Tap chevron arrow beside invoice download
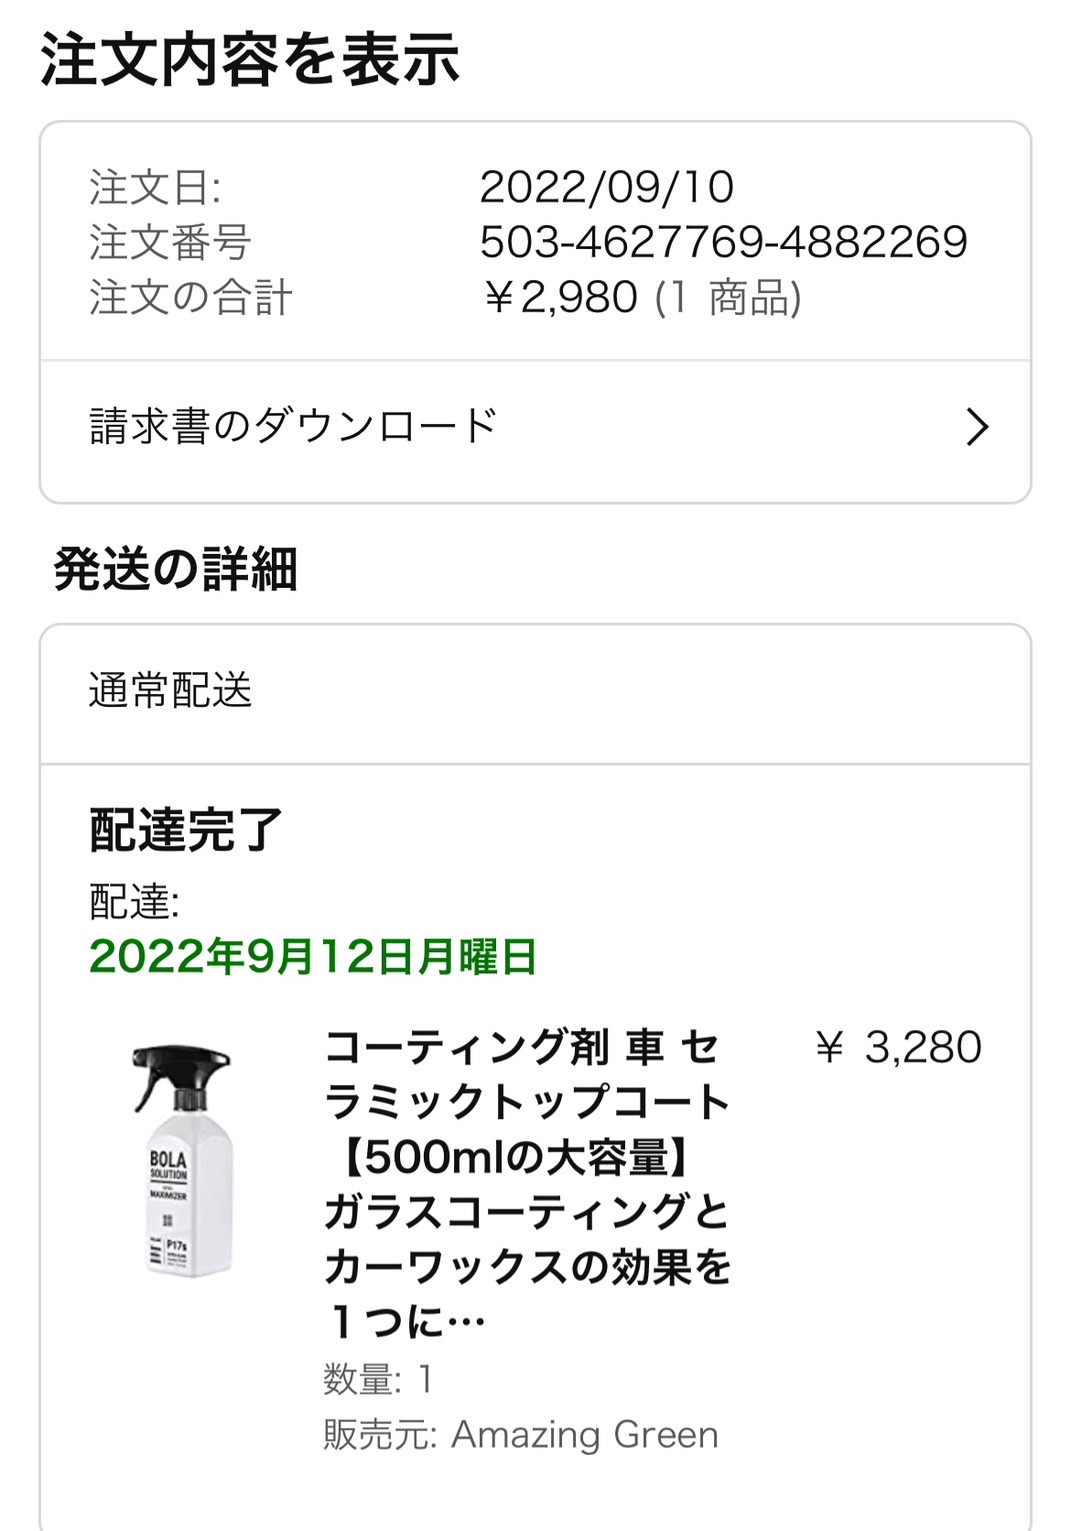Screen dimensions: 1071x1531 tap(977, 427)
